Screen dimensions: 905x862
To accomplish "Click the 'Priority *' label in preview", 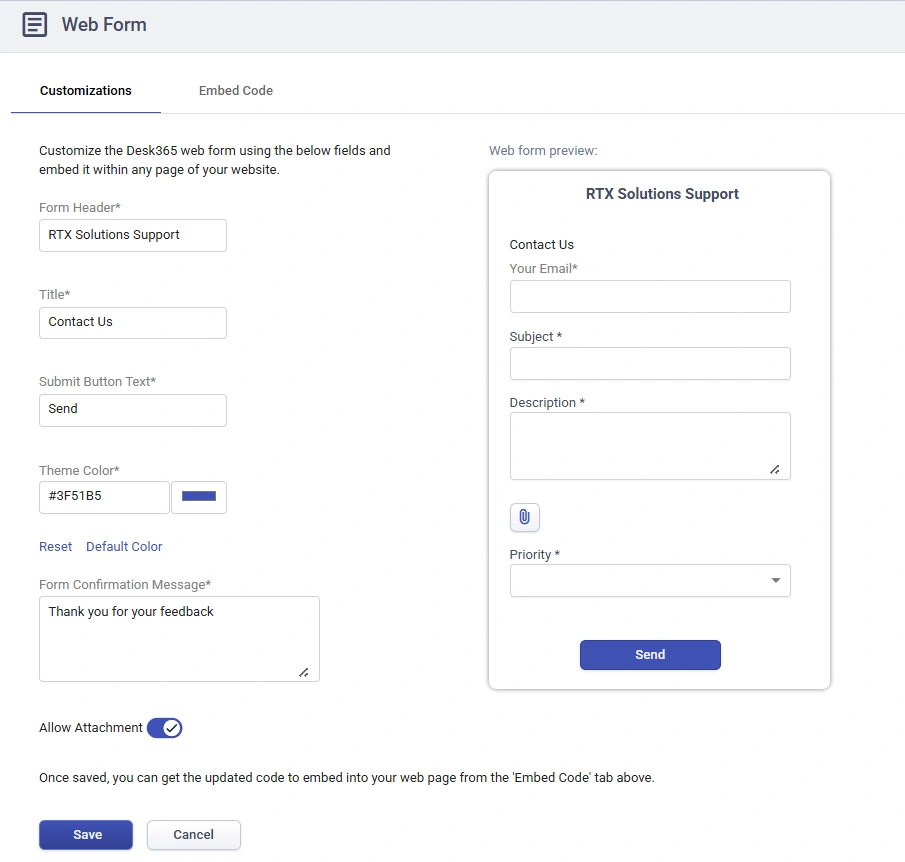I will [534, 555].
